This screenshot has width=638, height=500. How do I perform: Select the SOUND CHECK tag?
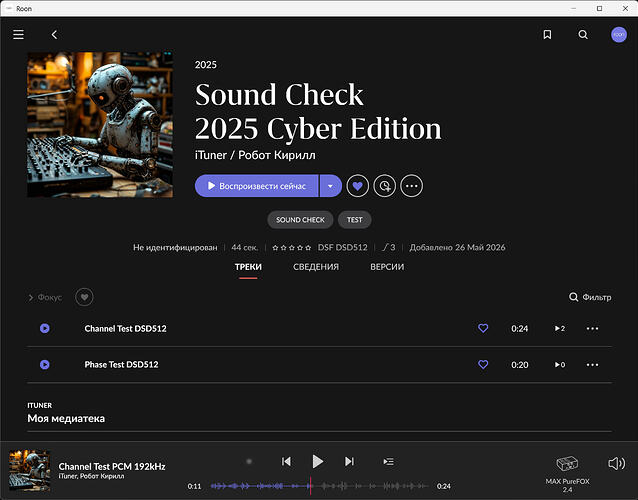coord(300,220)
